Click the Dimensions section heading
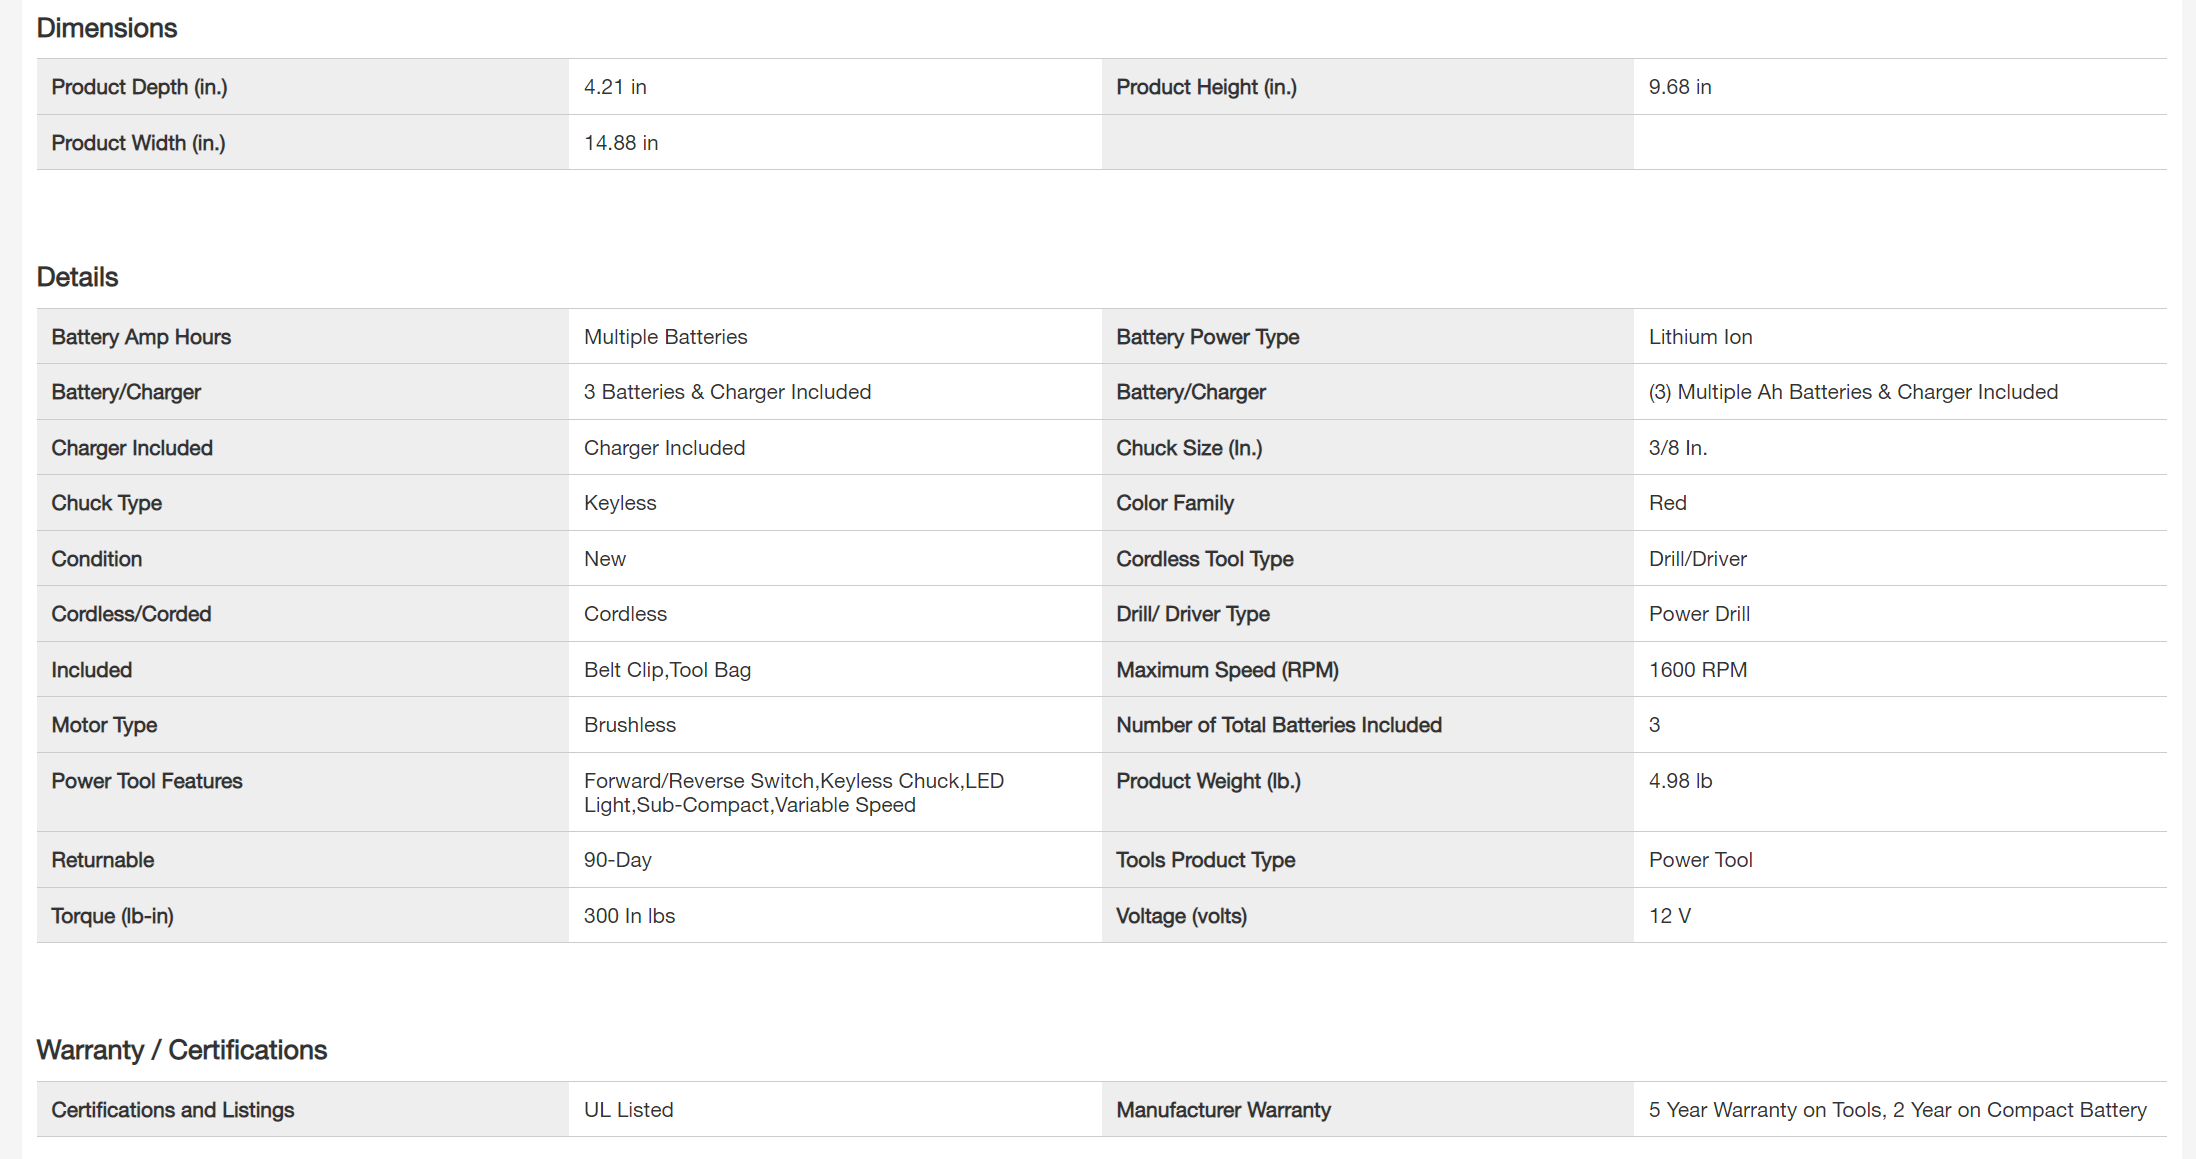 click(x=107, y=28)
